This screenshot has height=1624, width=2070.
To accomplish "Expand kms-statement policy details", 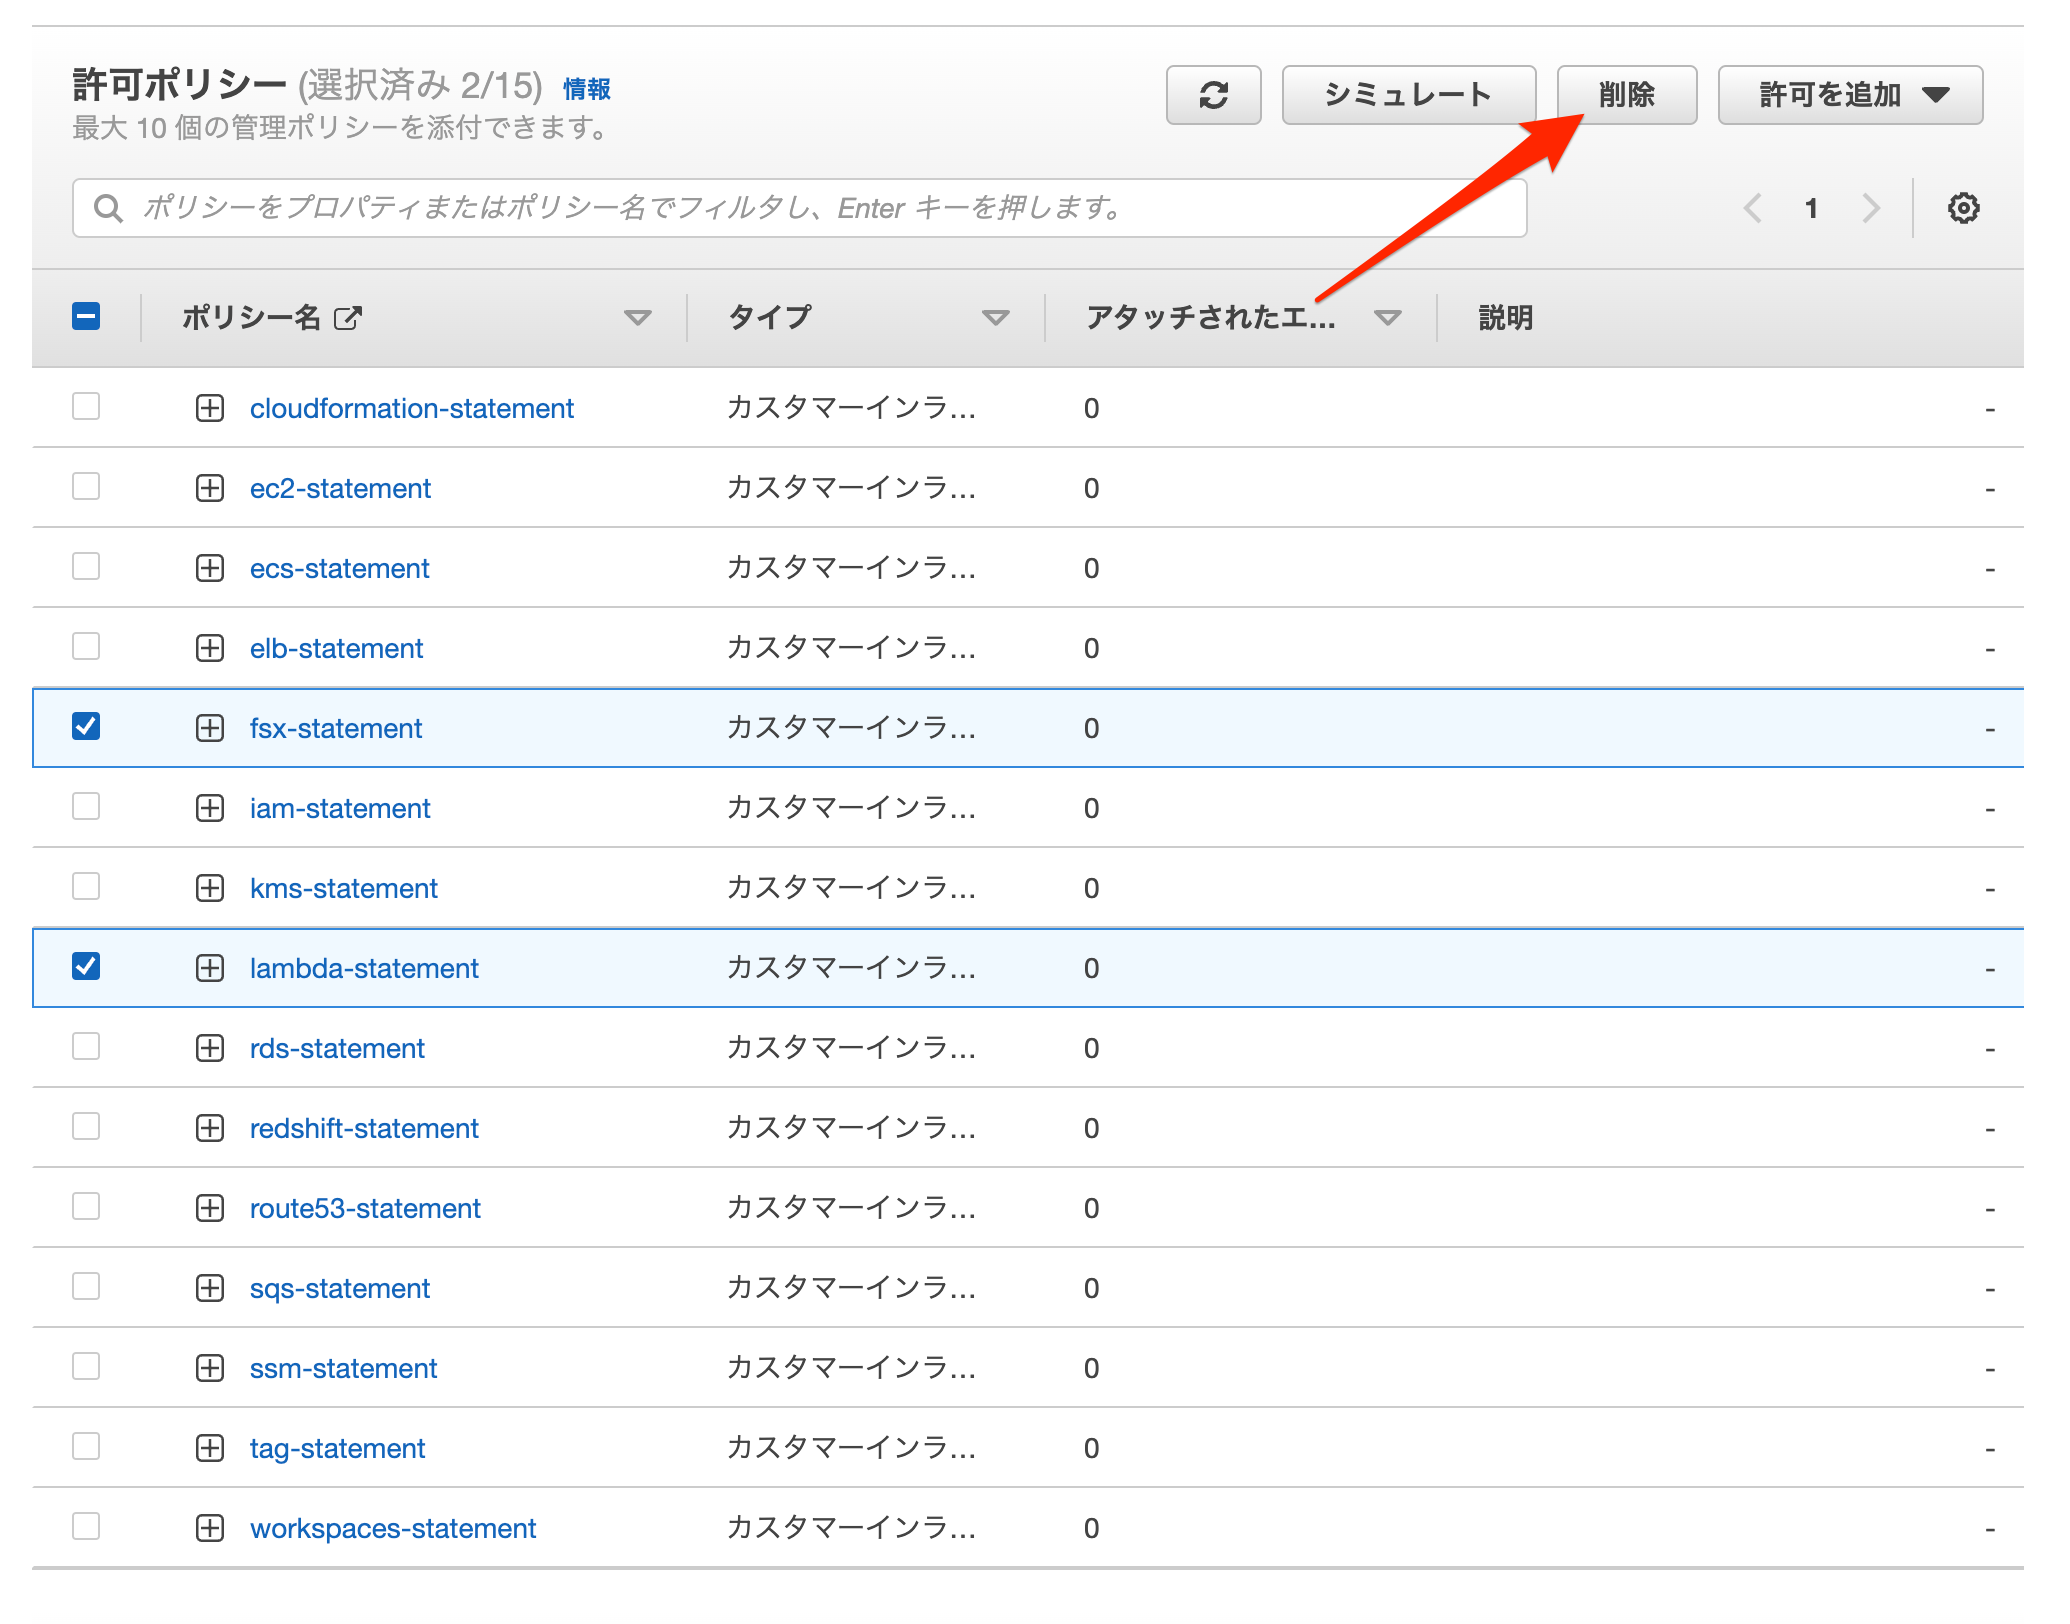I will tap(209, 888).
